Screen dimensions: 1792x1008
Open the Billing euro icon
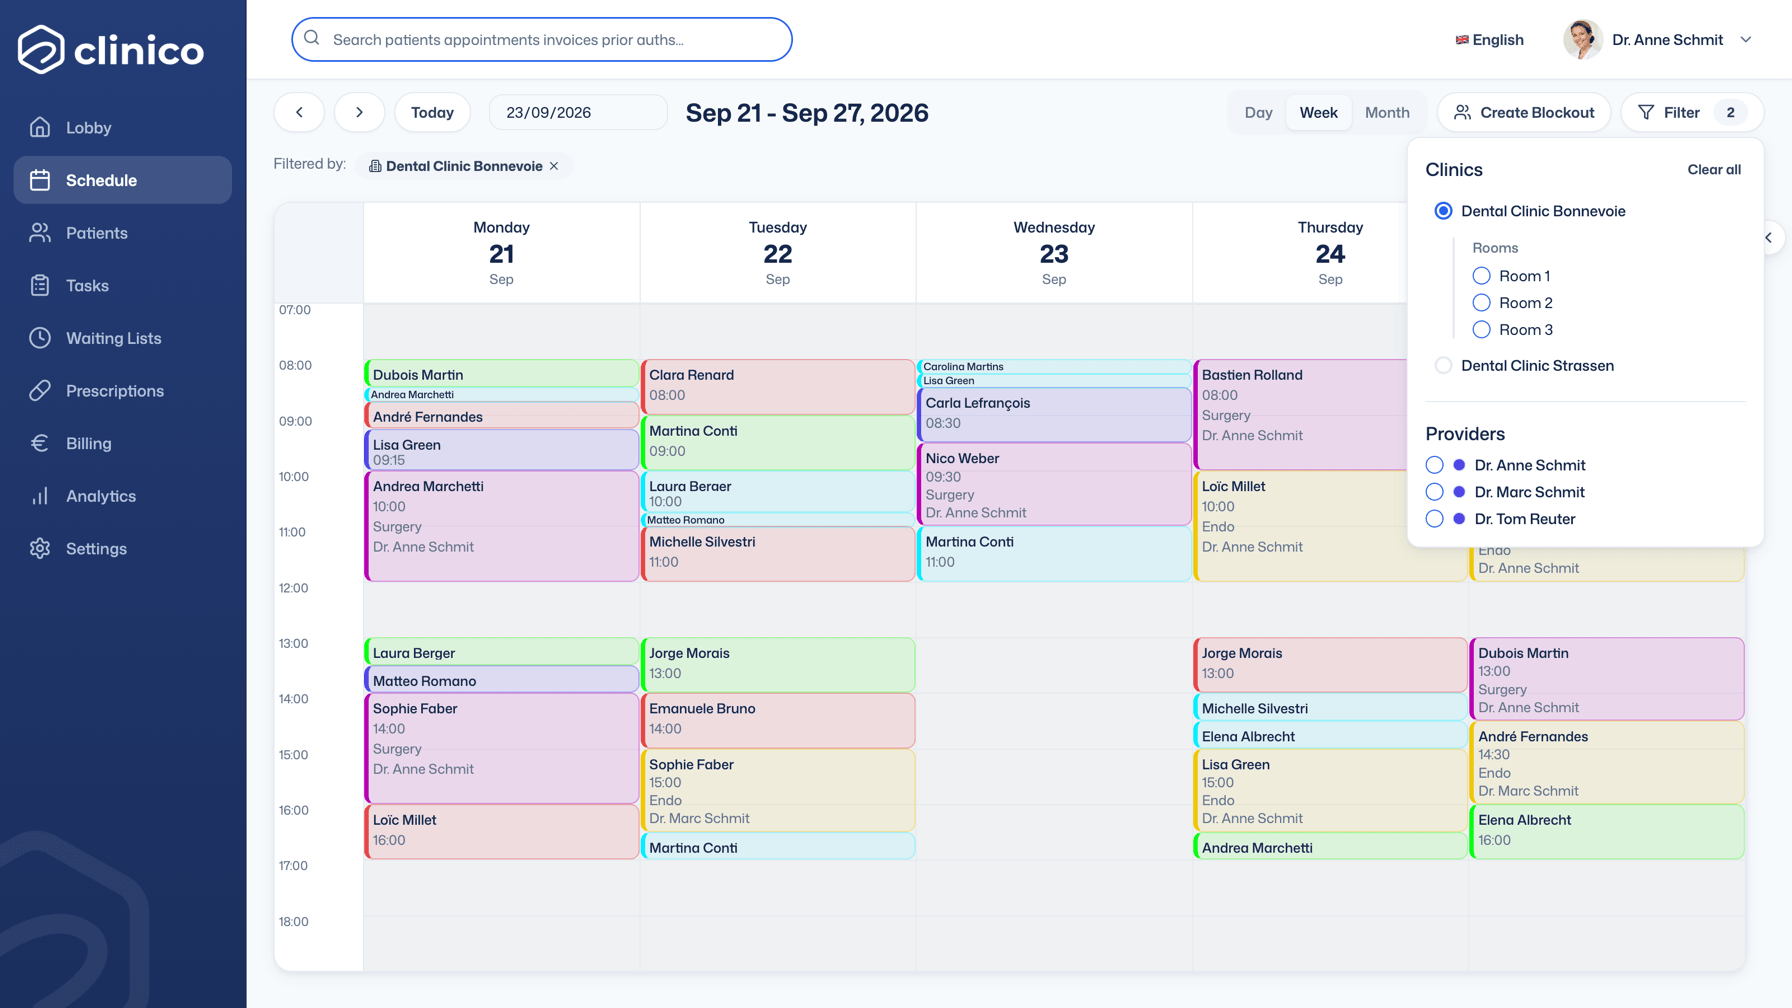40,443
